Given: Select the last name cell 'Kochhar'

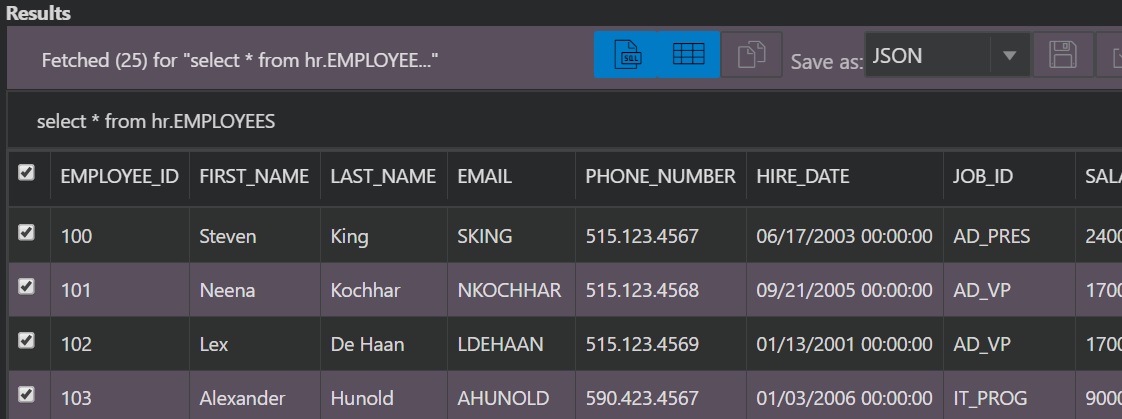Looking at the screenshot, I should click(x=383, y=290).
